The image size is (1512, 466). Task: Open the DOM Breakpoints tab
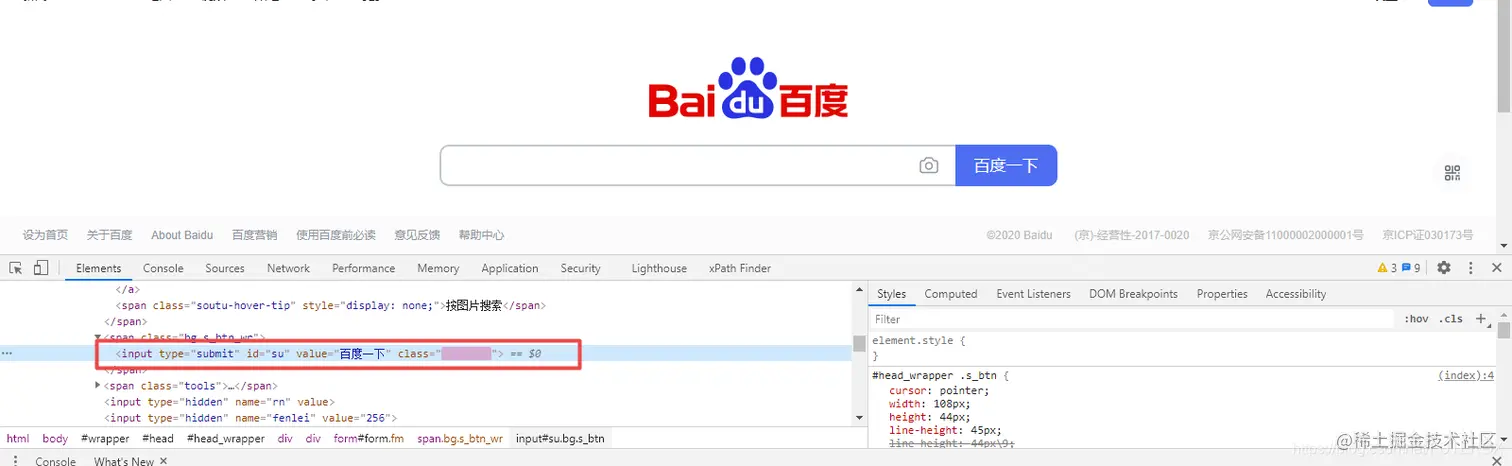click(1133, 294)
